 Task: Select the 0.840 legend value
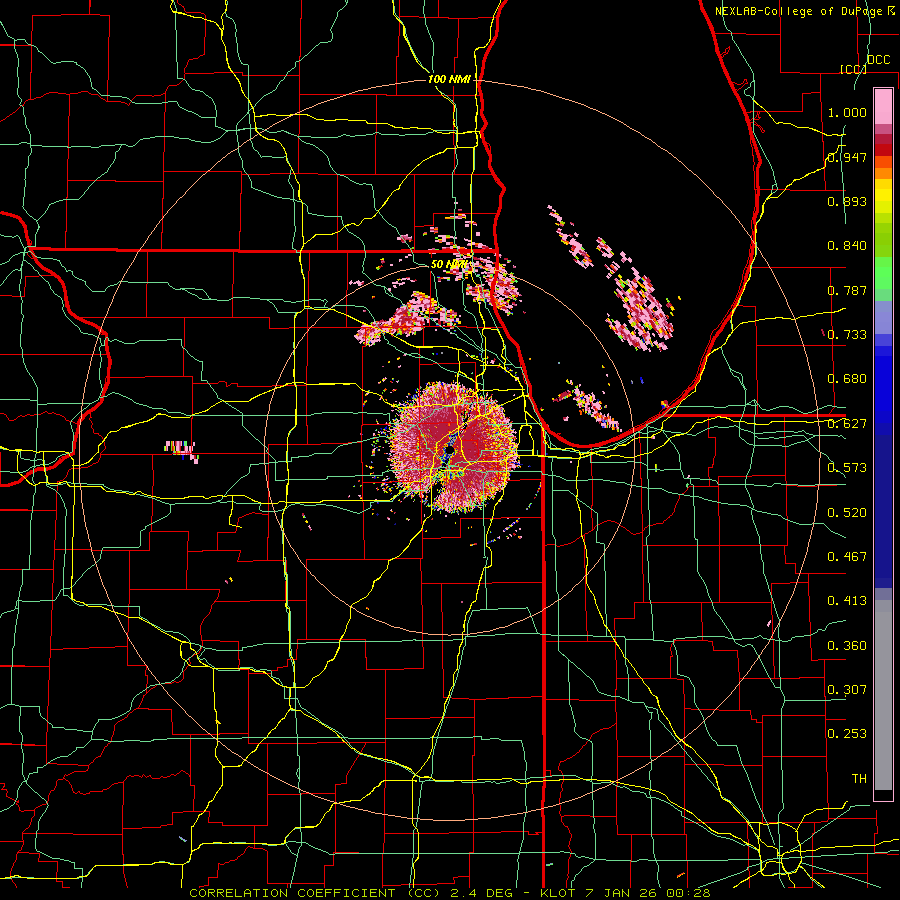point(847,246)
